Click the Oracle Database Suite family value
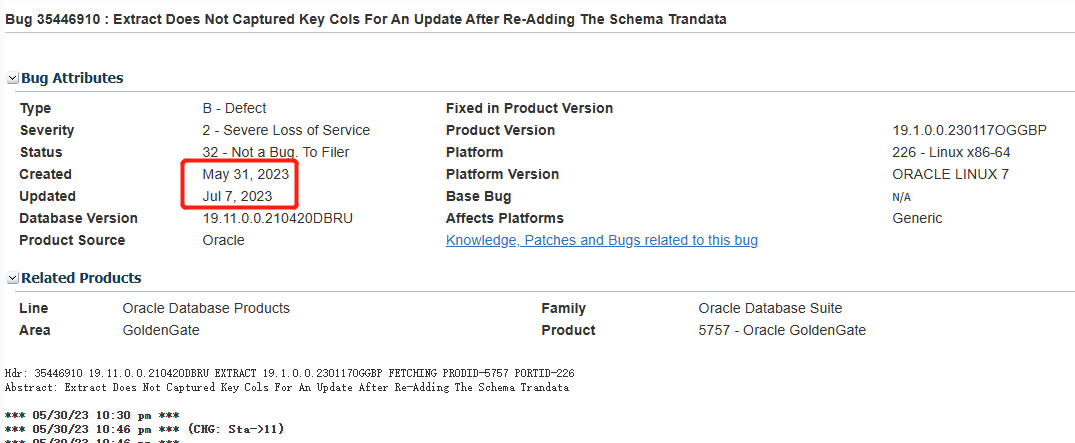 (770, 308)
